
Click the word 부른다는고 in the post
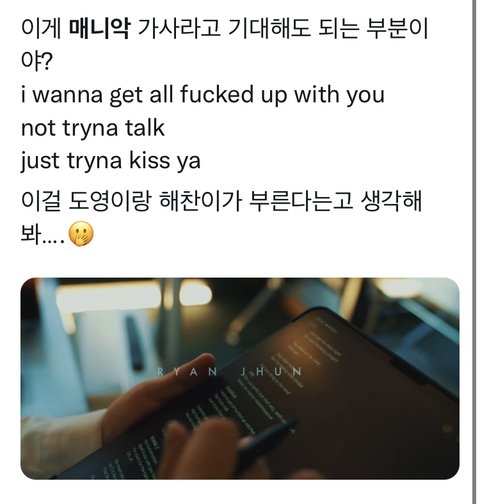click(301, 201)
